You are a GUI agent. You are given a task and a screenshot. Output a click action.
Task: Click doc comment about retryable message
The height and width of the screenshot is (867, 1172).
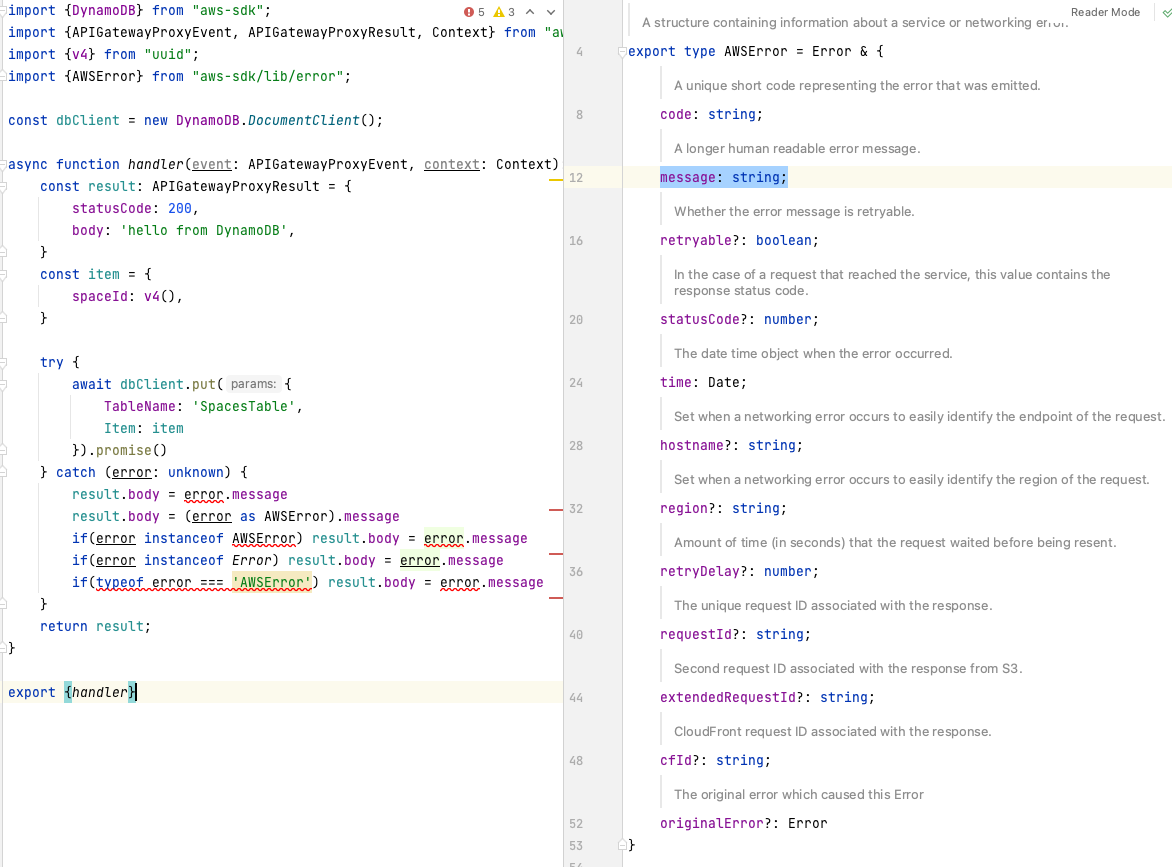click(x=794, y=212)
